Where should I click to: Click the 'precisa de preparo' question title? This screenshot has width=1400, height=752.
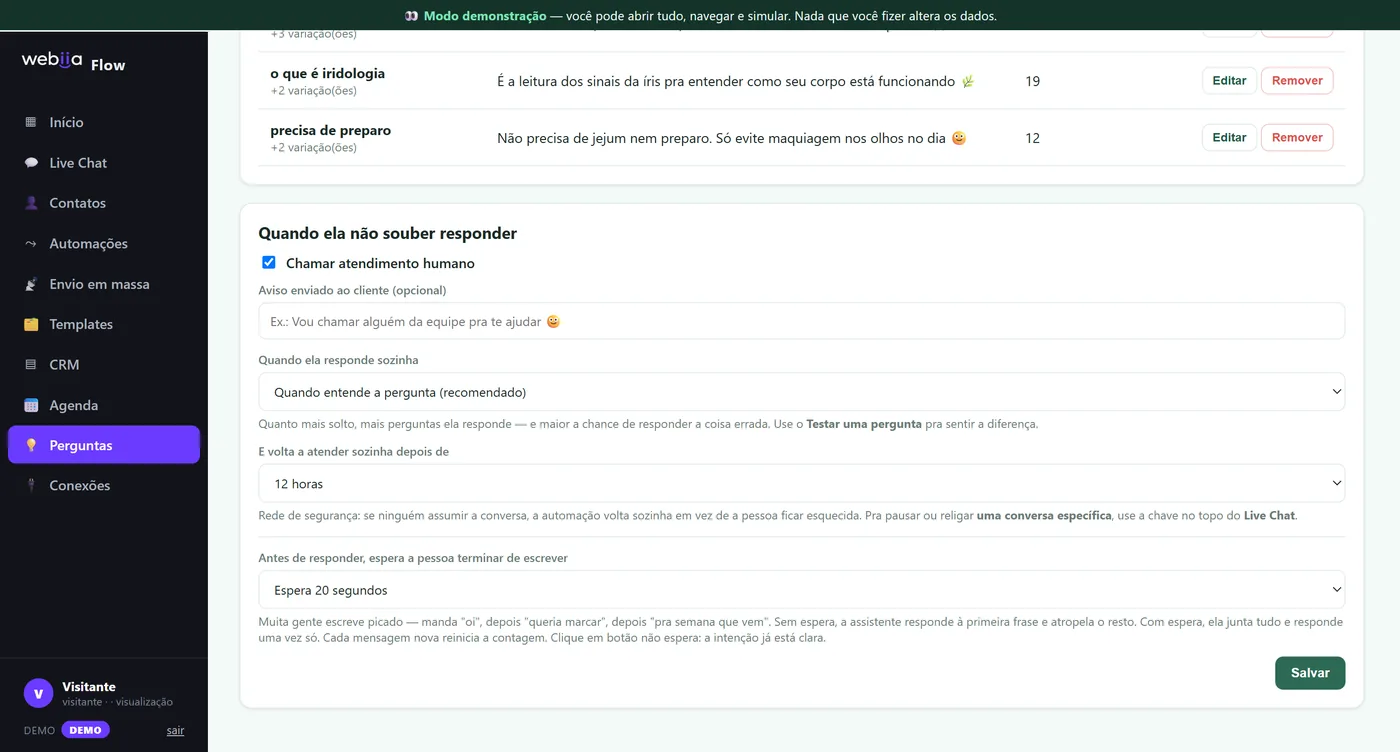pos(330,130)
